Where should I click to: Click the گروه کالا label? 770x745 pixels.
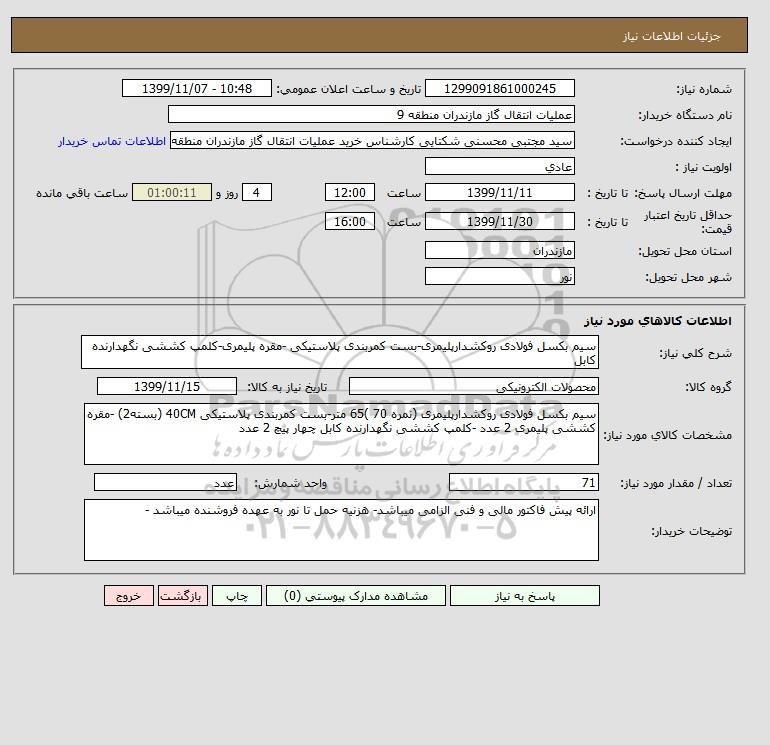(709, 387)
